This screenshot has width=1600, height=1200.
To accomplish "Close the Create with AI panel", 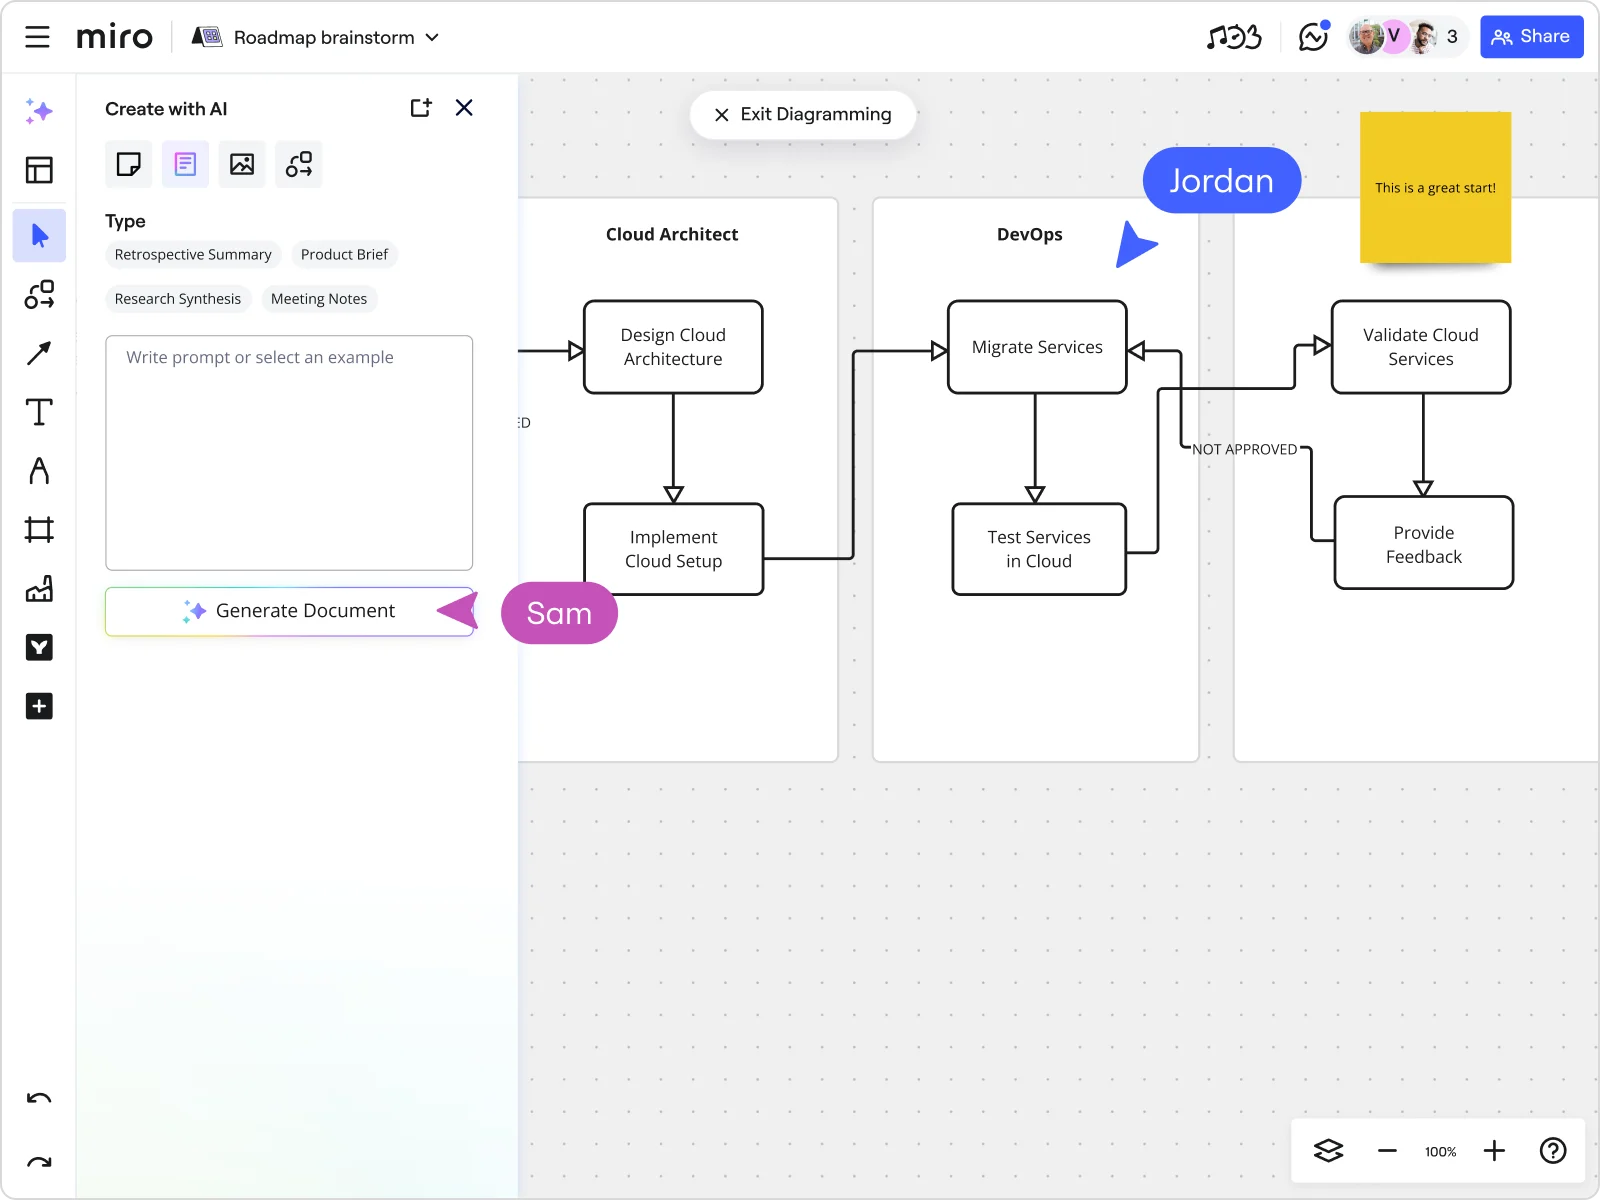I will click(x=464, y=108).
